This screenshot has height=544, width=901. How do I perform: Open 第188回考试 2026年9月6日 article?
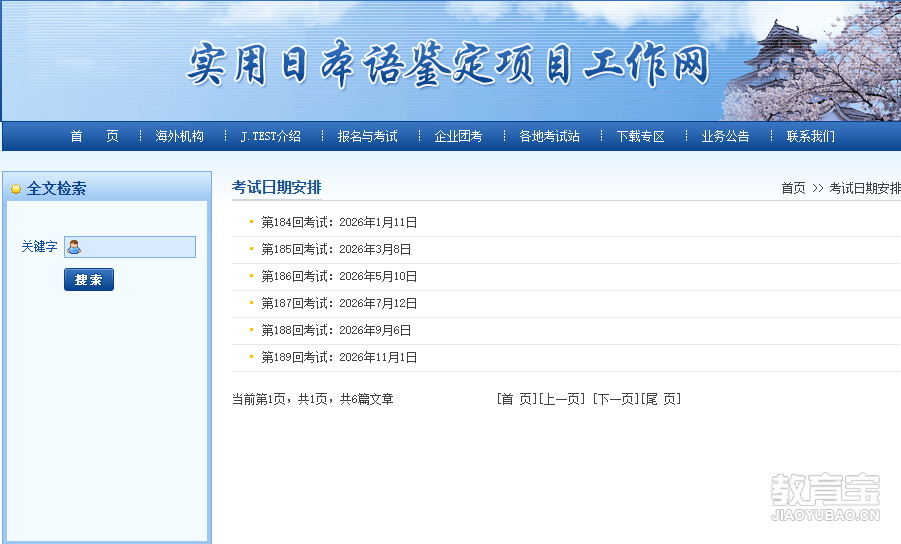click(336, 330)
